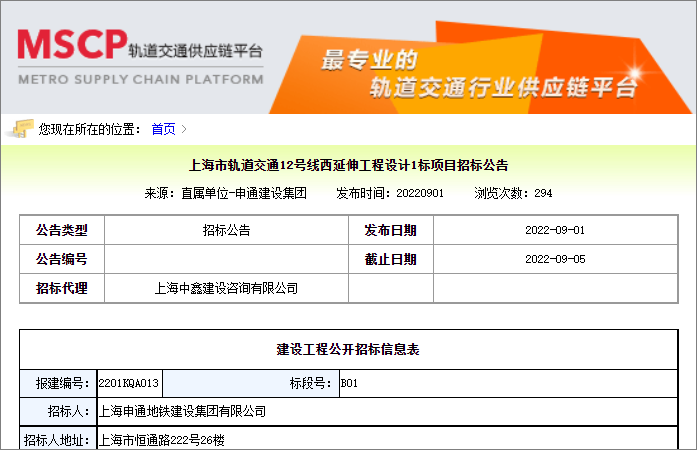Click the empty 公告编号 value cell

226,259
